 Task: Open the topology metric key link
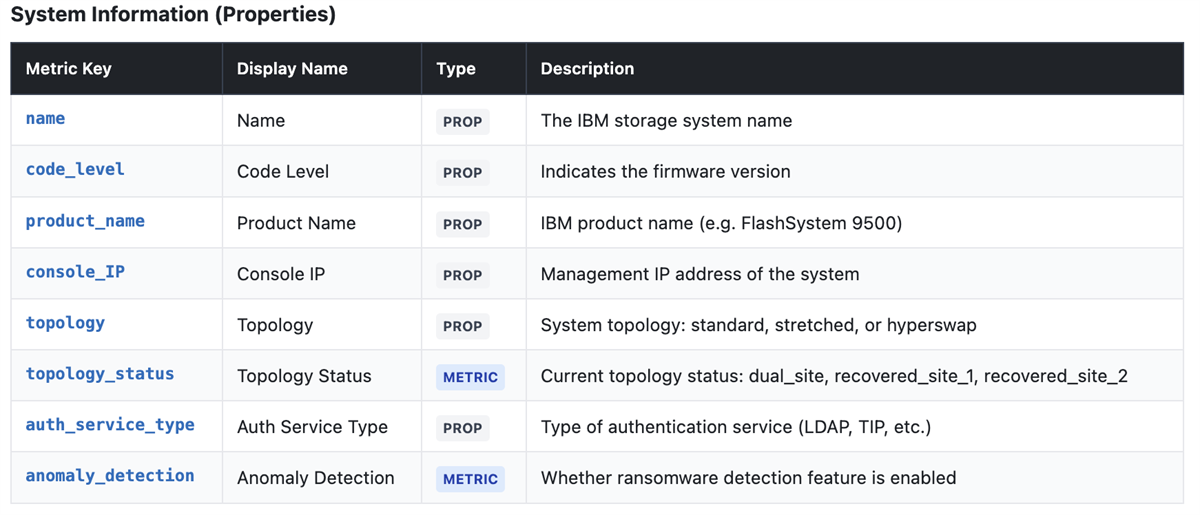tap(65, 323)
